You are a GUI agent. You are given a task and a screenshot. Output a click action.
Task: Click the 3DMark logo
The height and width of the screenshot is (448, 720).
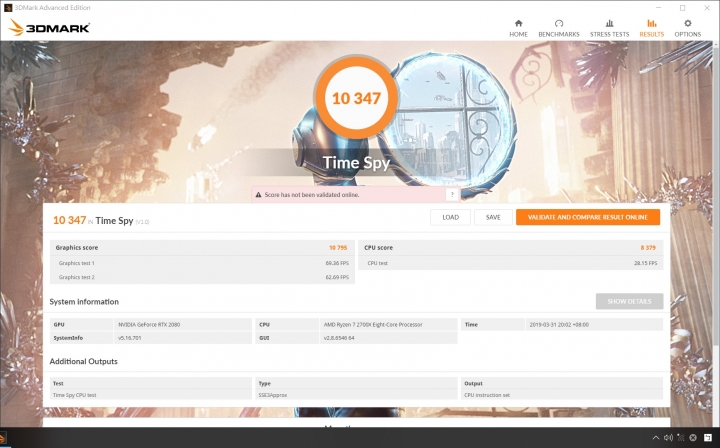[49, 28]
